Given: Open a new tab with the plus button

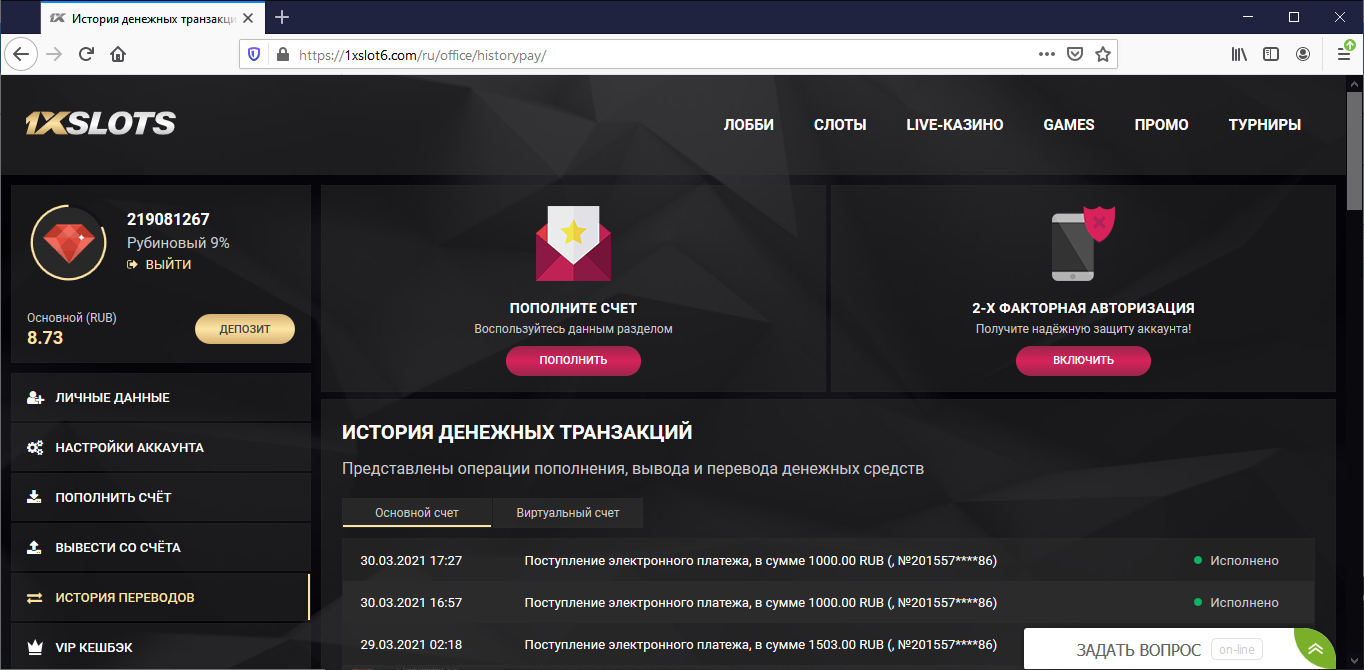Looking at the screenshot, I should pos(282,17).
